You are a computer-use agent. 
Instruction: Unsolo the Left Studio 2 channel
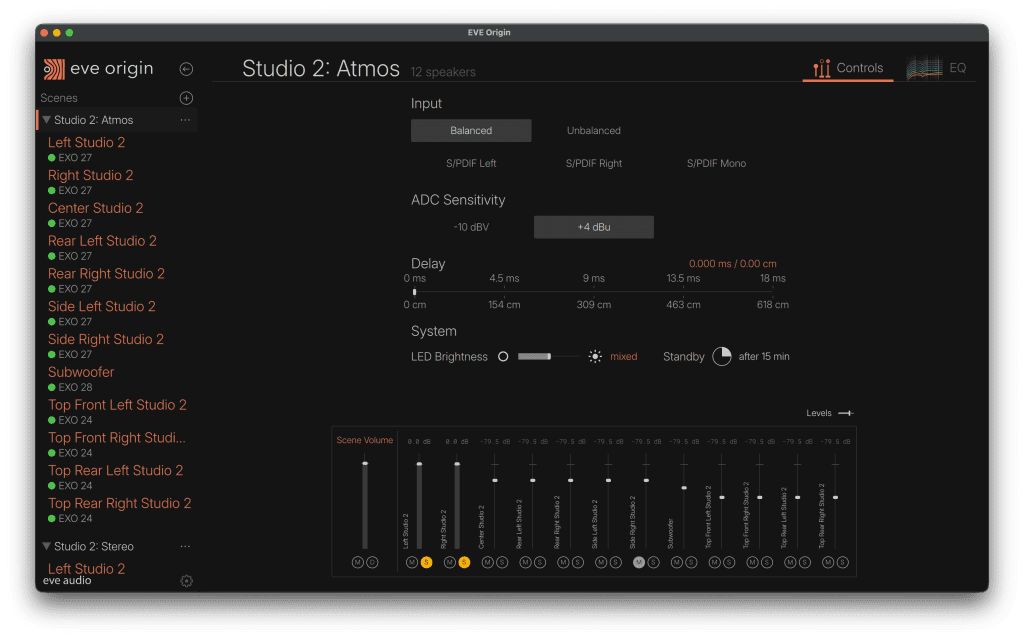(426, 562)
